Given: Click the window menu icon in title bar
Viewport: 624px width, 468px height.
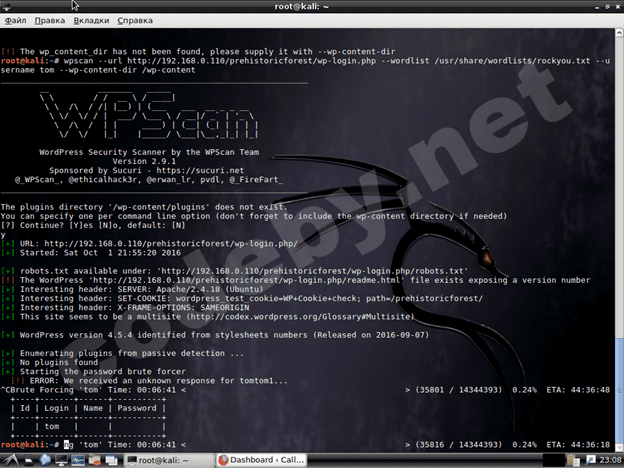Looking at the screenshot, I should (x=6, y=6).
